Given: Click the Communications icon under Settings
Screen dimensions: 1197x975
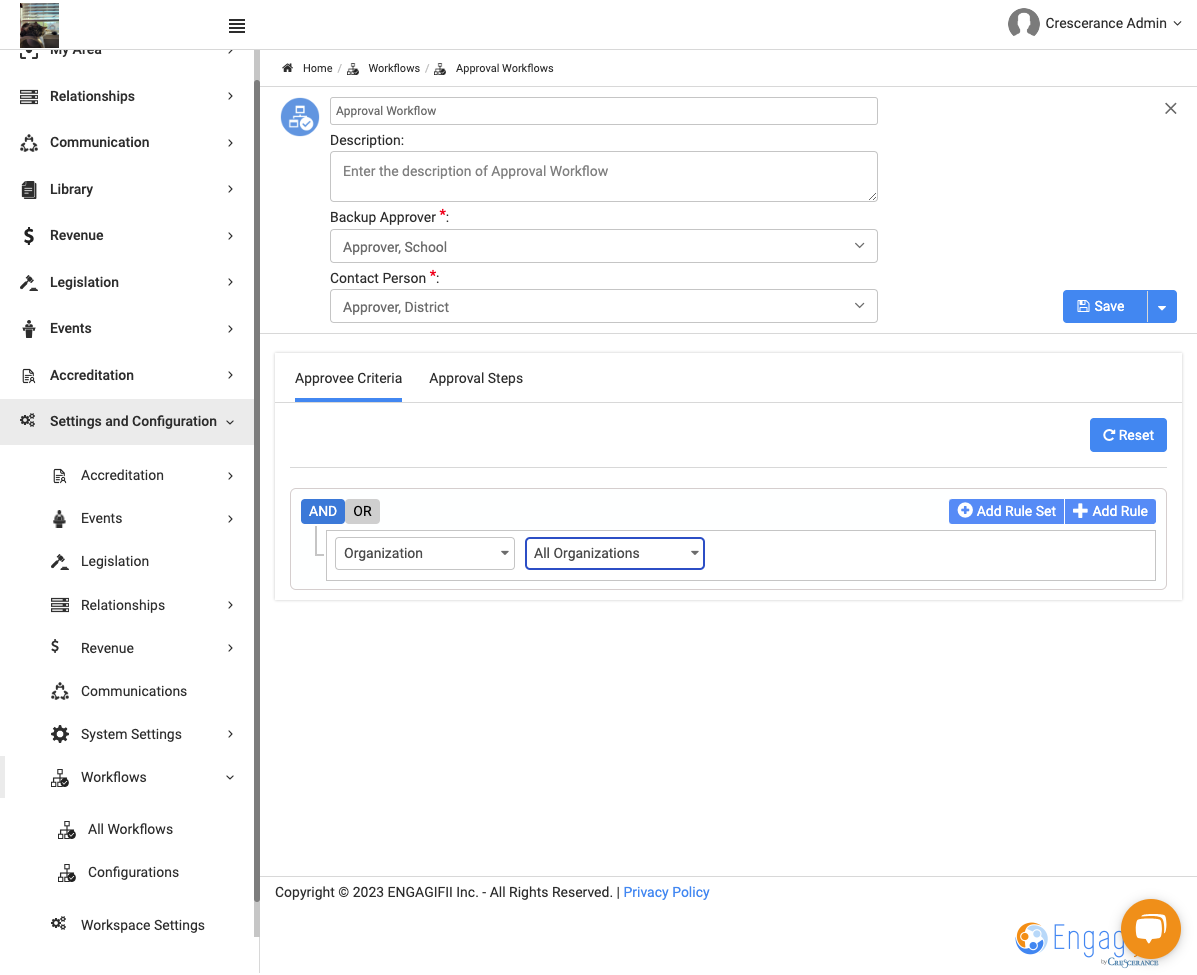Looking at the screenshot, I should pos(60,692).
